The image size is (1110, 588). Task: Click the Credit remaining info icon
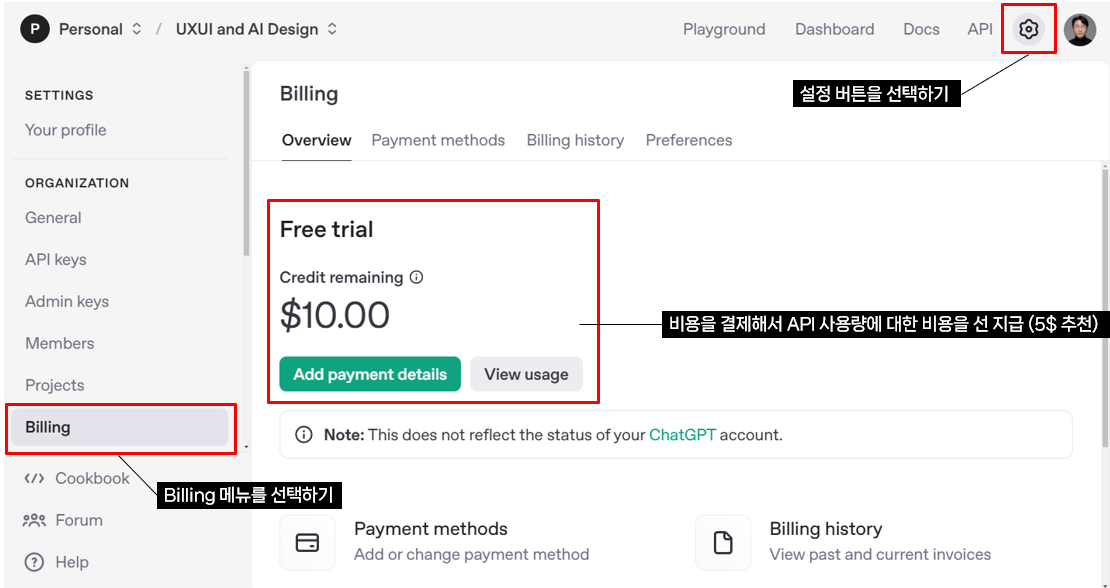click(x=417, y=277)
